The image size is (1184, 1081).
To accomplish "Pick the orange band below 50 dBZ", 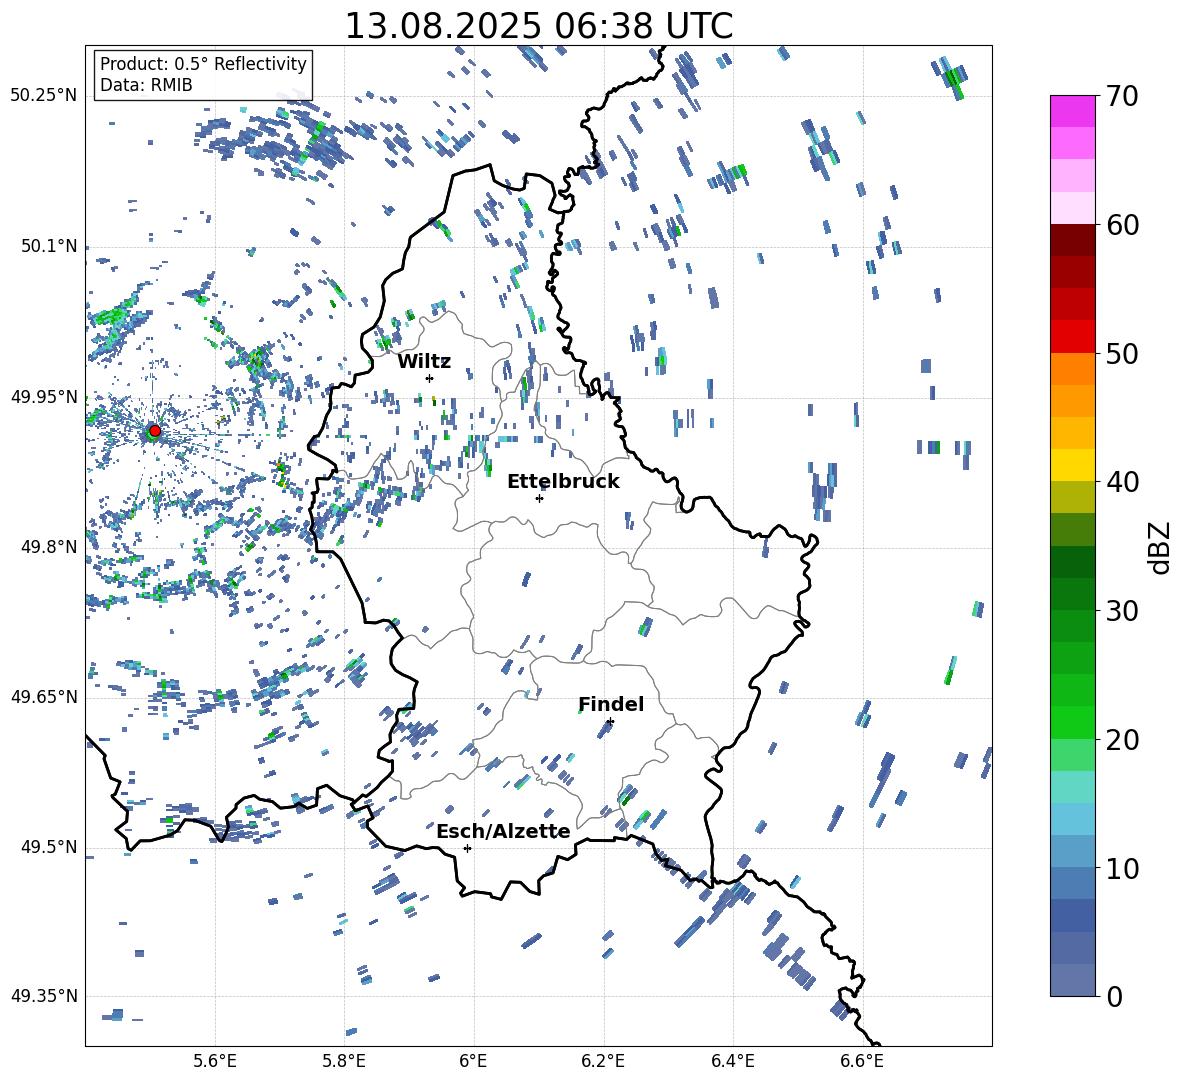I will [1073, 369].
